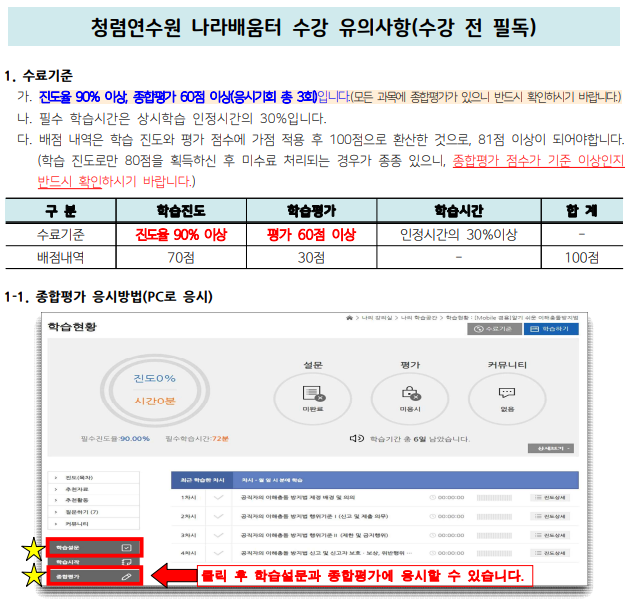Click the 1차시 lesson title text
The height and width of the screenshot is (602, 627).
pos(298,497)
